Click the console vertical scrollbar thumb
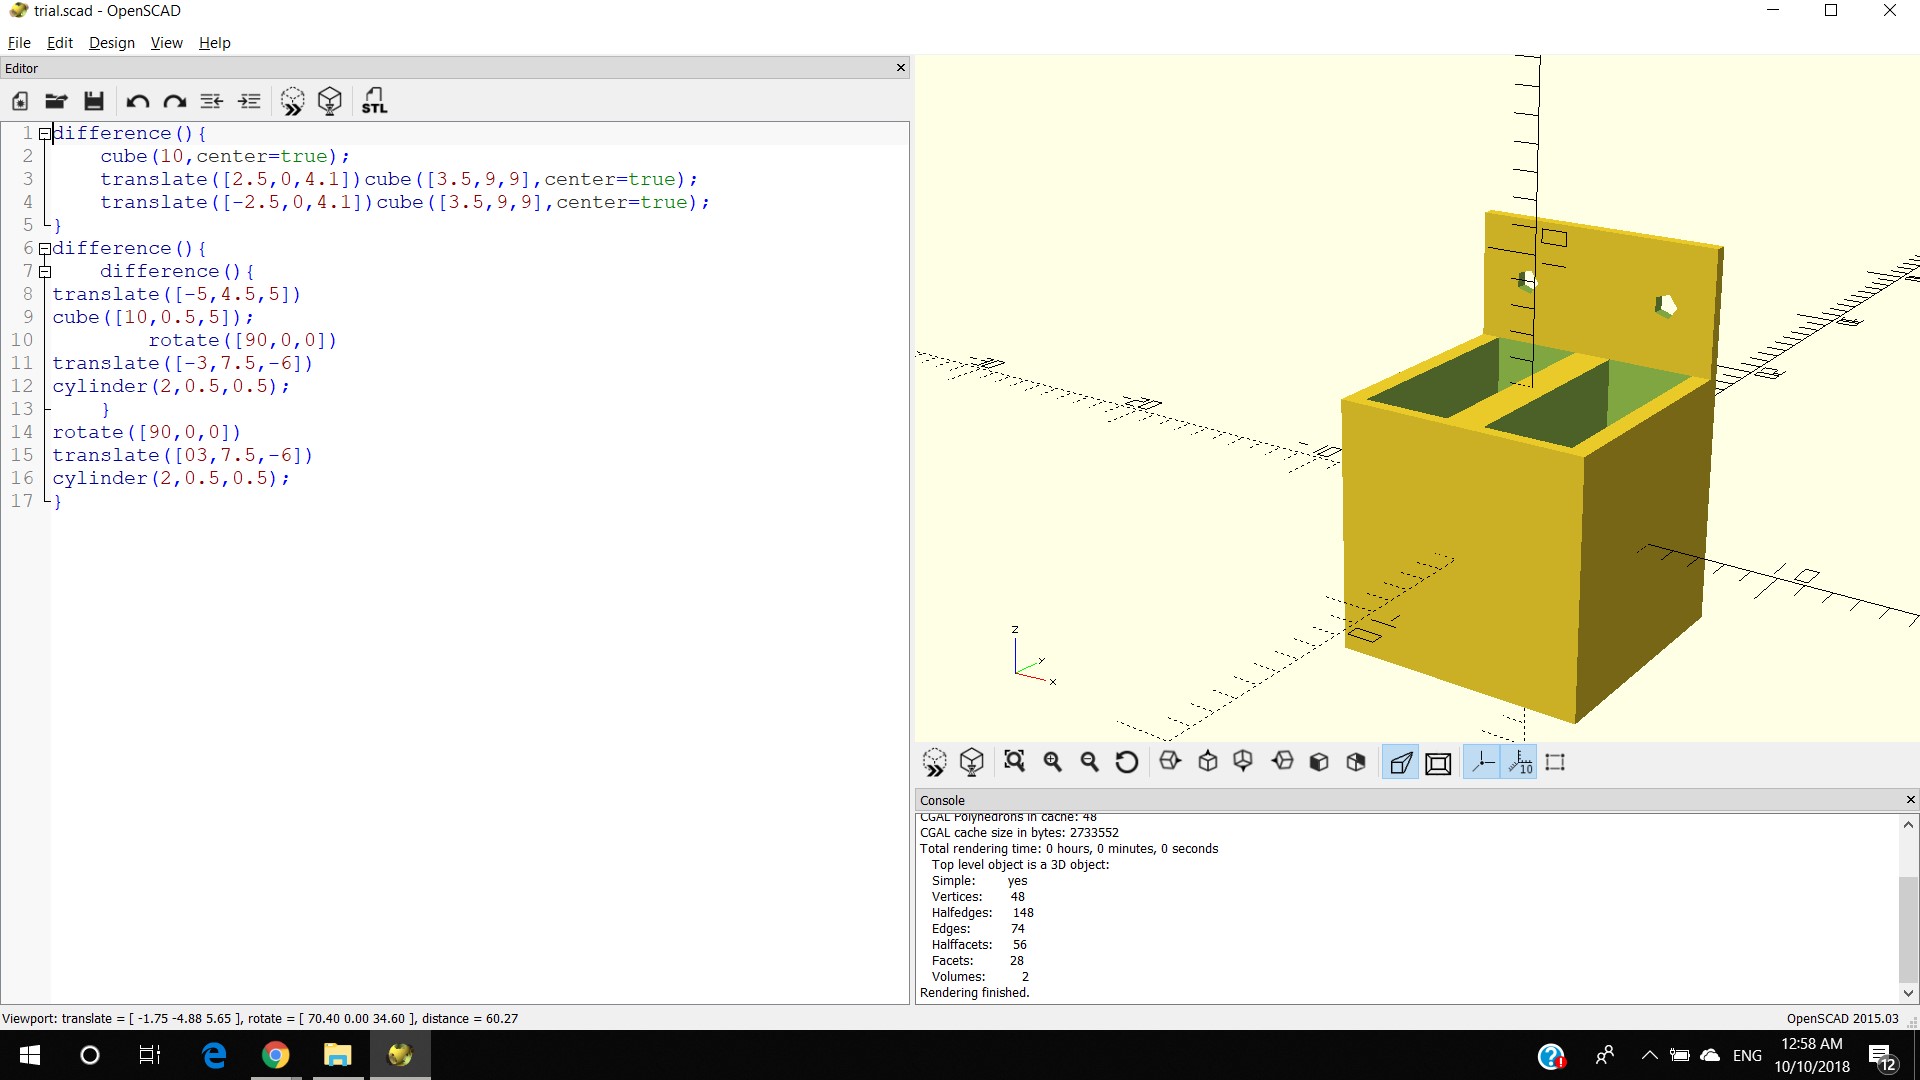1920x1080 pixels. pos(1908,930)
